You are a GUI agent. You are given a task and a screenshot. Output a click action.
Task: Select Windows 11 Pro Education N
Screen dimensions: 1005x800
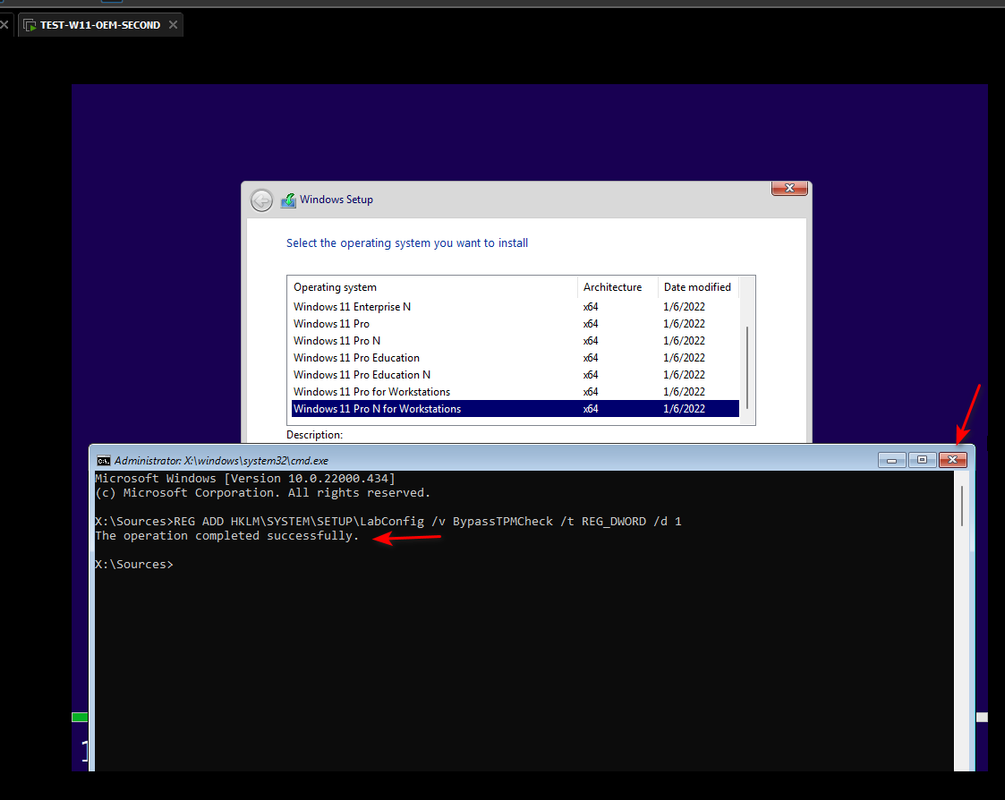coord(515,374)
